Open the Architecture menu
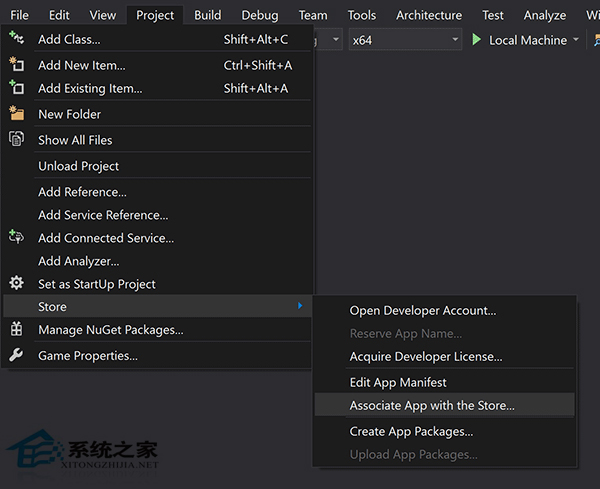Image resolution: width=600 pixels, height=489 pixels. 429,15
